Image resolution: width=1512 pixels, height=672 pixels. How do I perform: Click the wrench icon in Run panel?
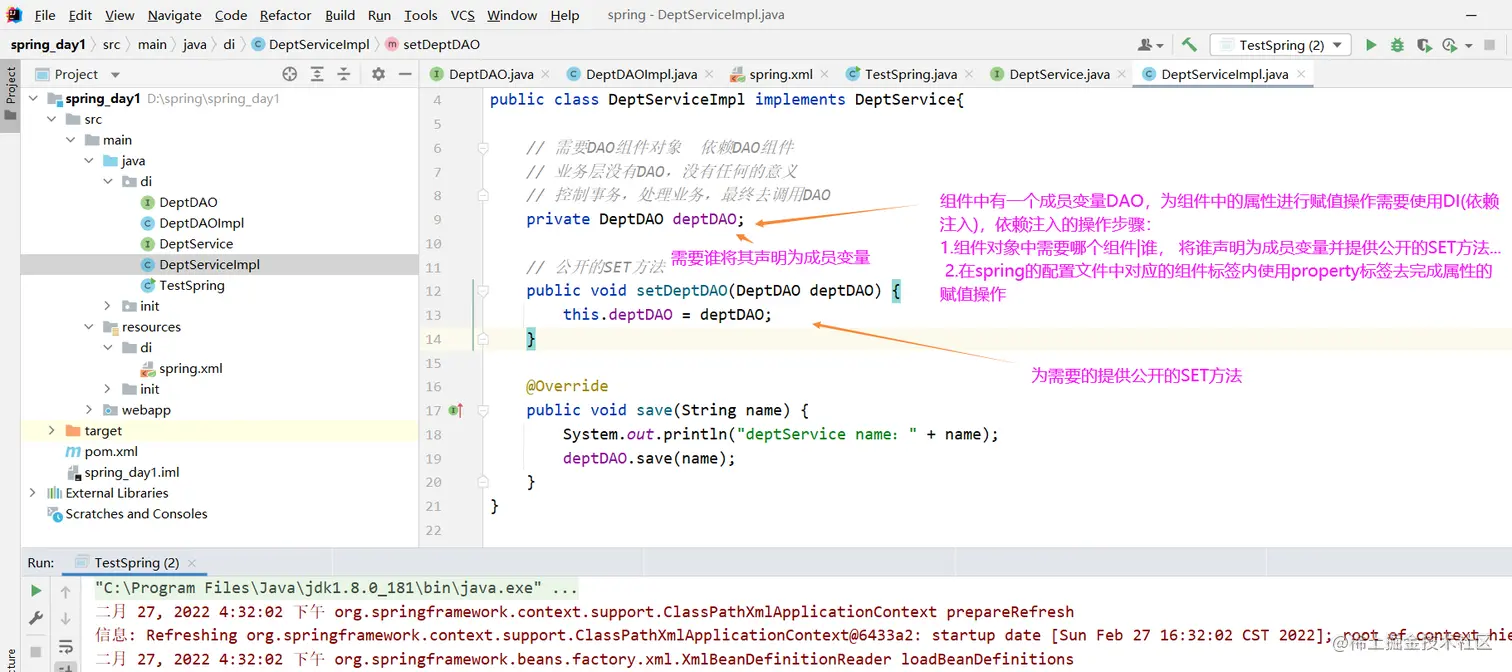[36, 618]
